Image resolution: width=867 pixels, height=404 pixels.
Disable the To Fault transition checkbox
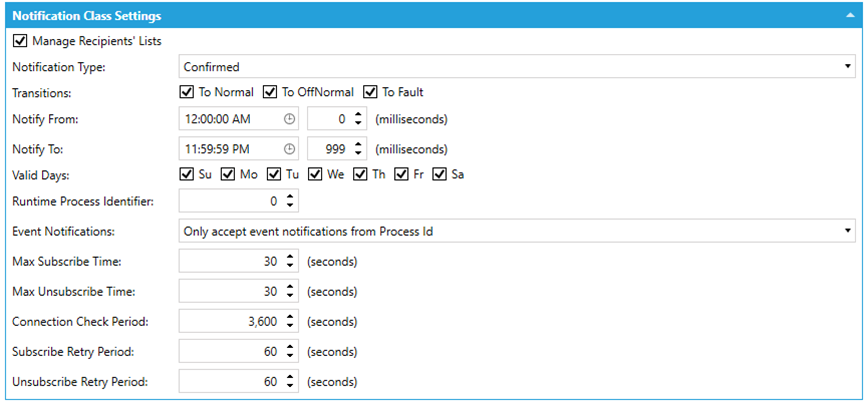tap(371, 92)
